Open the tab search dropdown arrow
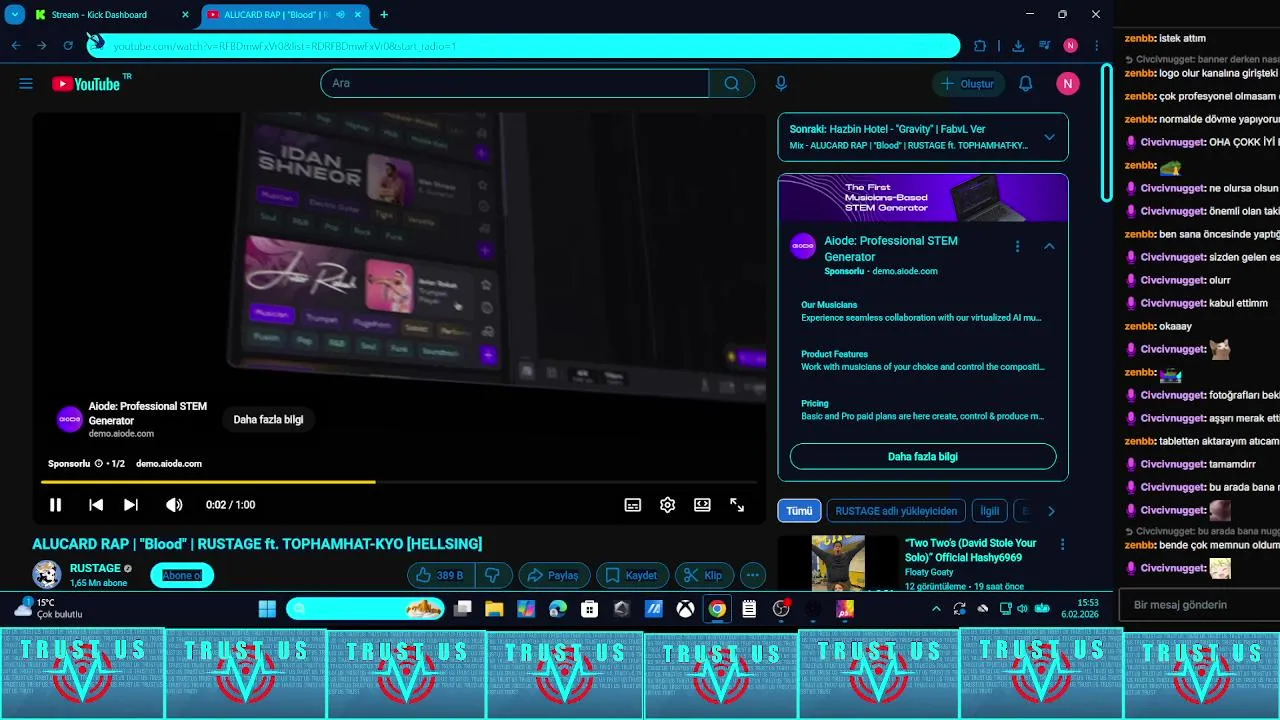The height and width of the screenshot is (720, 1280). [x=15, y=15]
